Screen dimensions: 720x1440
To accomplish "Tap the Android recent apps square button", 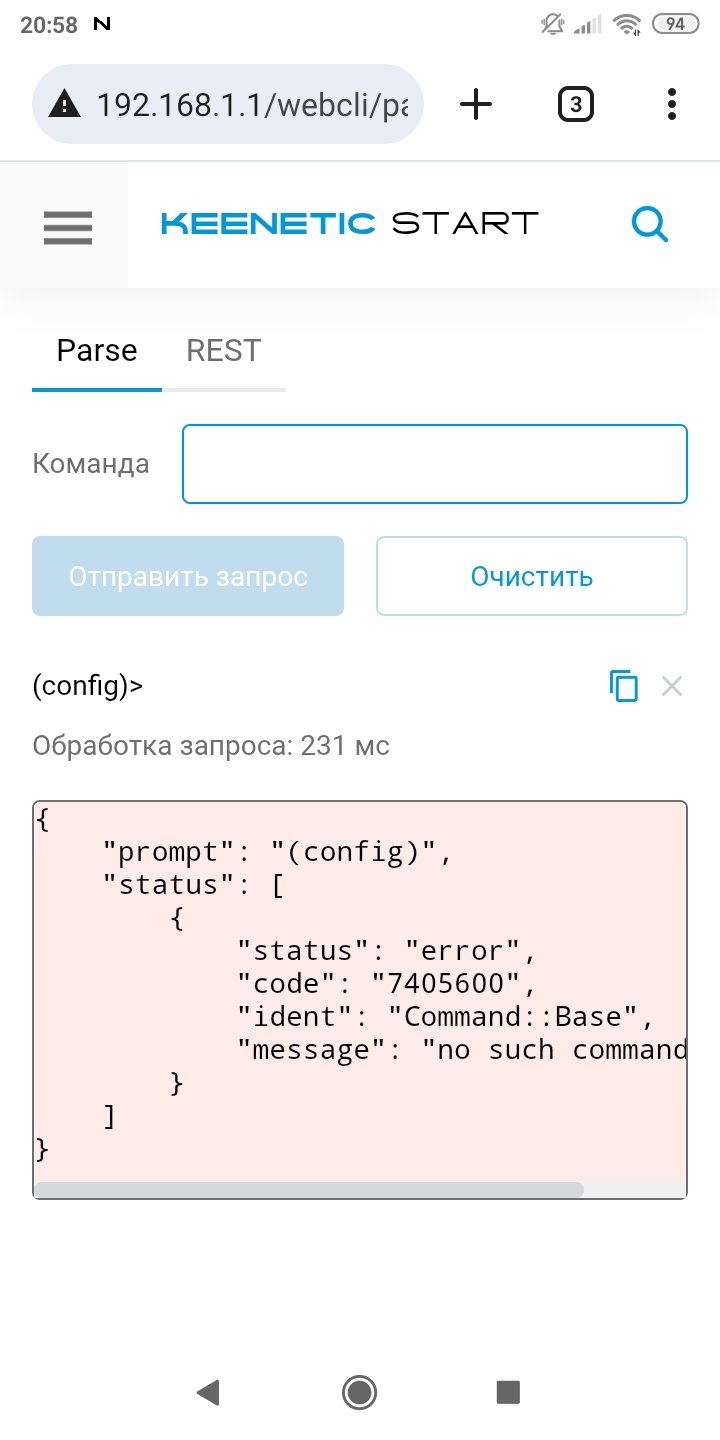I will tap(508, 1392).
